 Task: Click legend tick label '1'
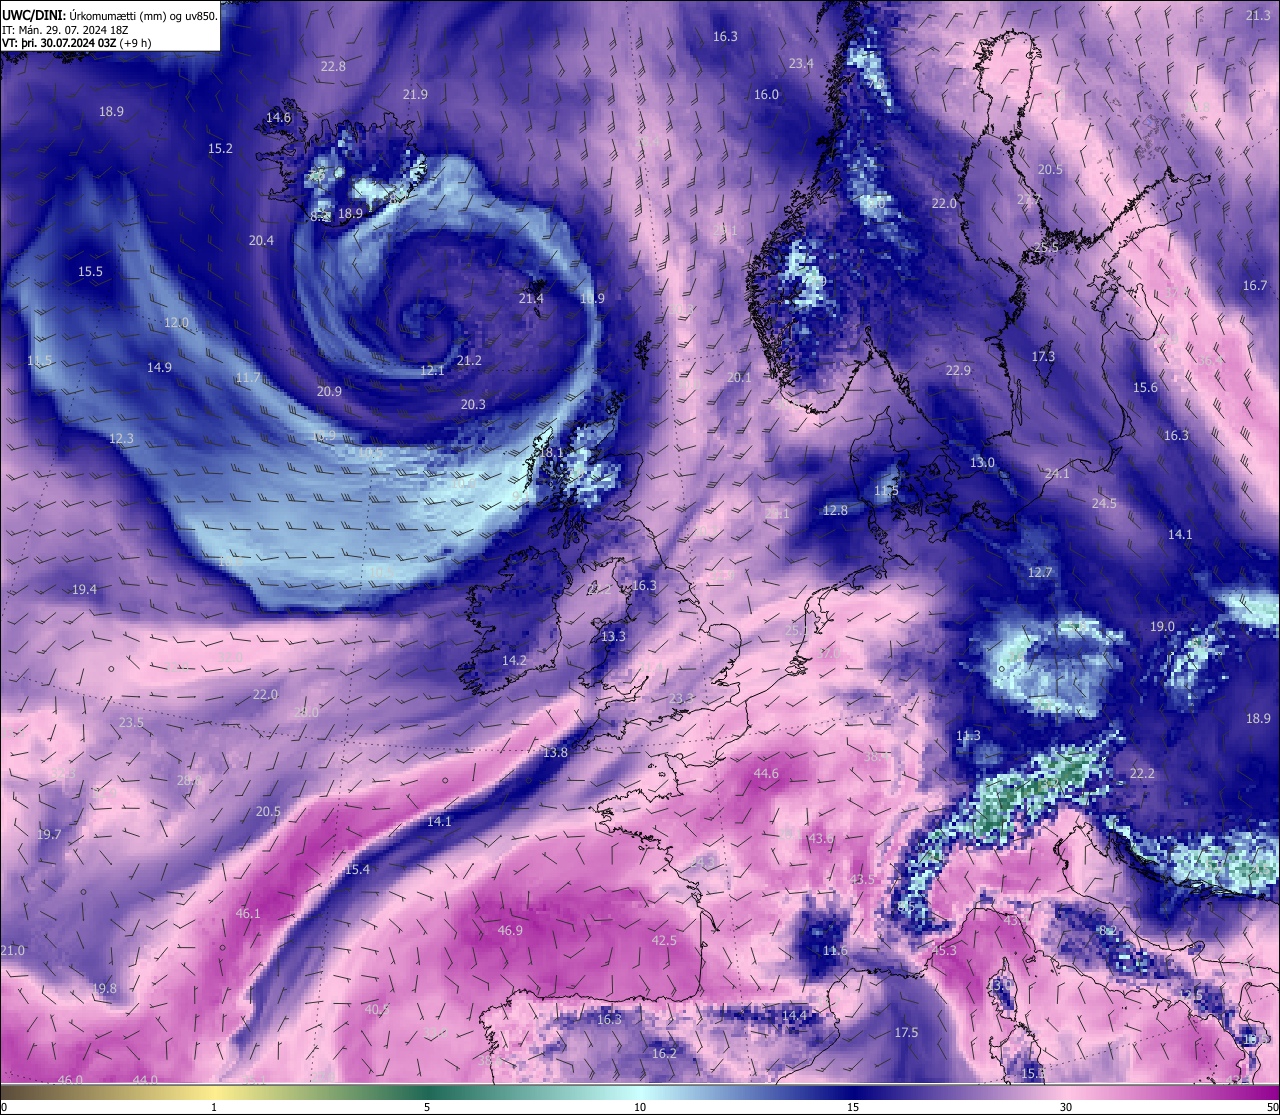point(214,1107)
